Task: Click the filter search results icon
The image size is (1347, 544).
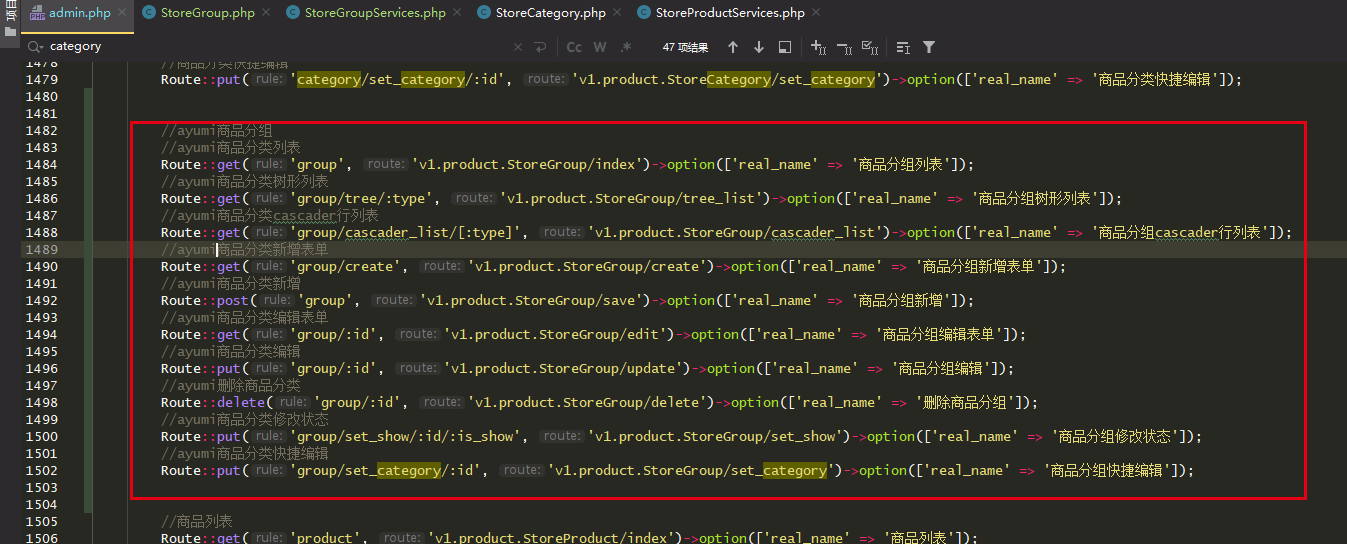Action: click(x=929, y=46)
